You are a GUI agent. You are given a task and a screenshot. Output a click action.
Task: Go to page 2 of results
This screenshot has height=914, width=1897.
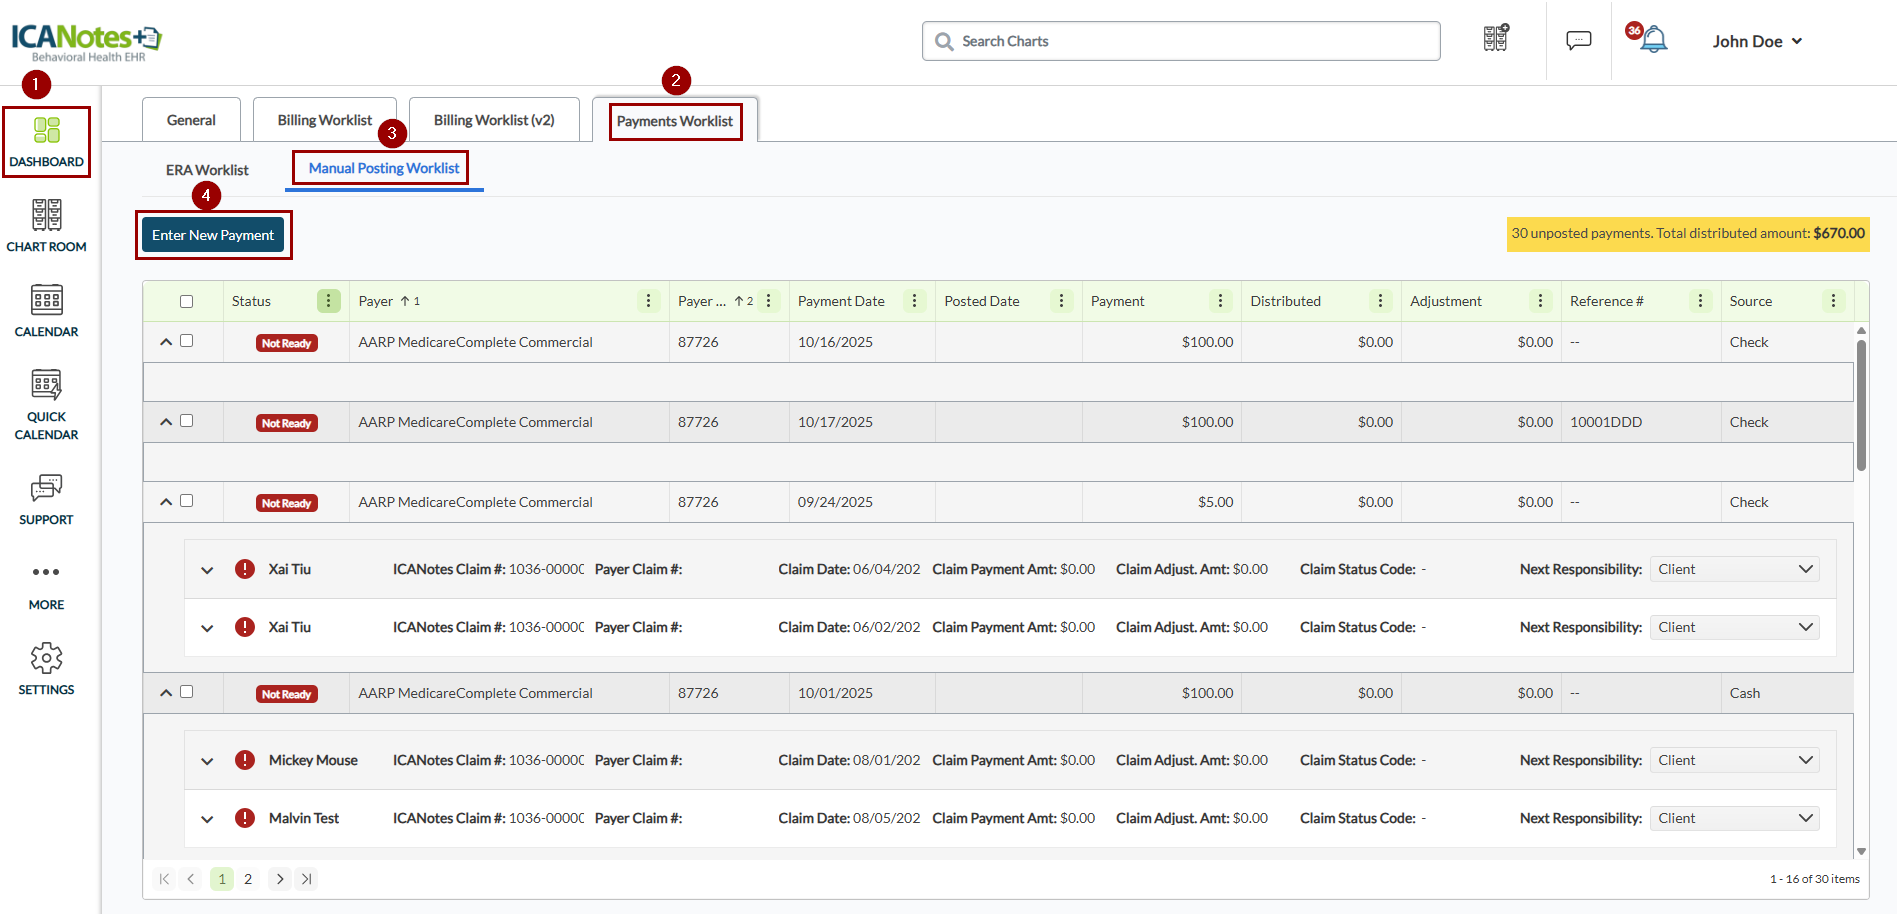(x=248, y=879)
